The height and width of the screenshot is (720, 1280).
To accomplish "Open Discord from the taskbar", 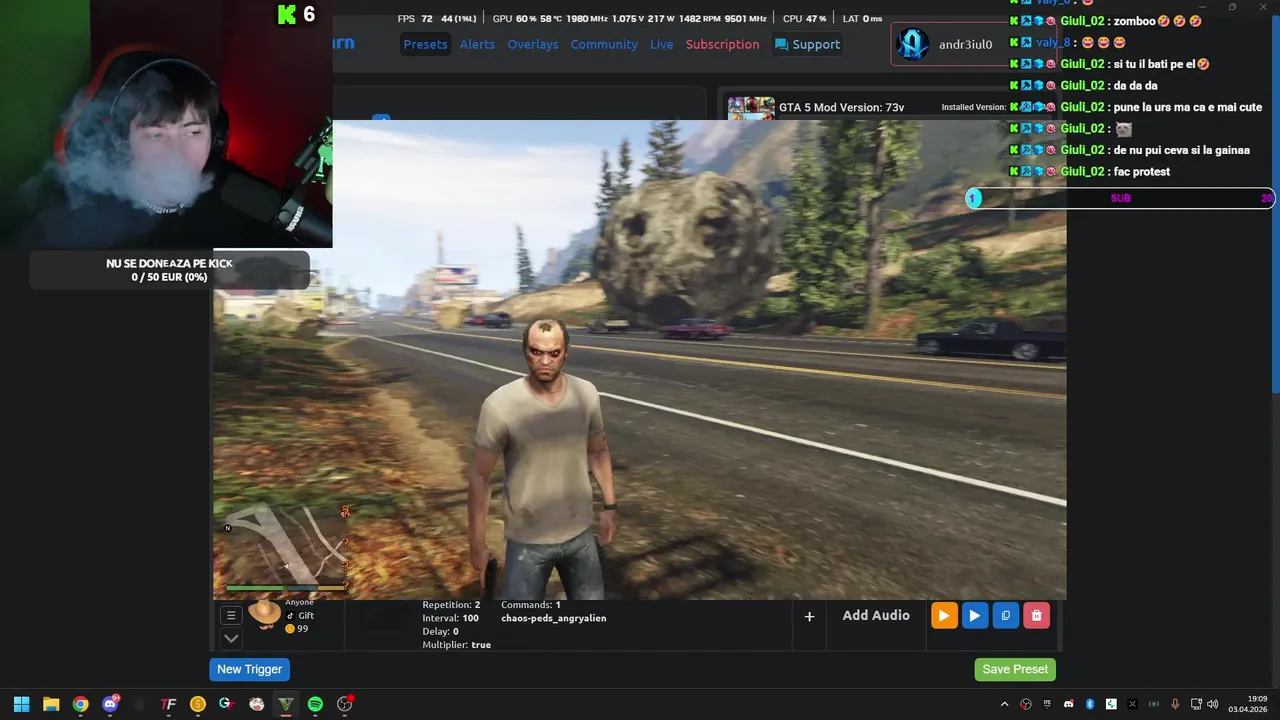I will [110, 704].
